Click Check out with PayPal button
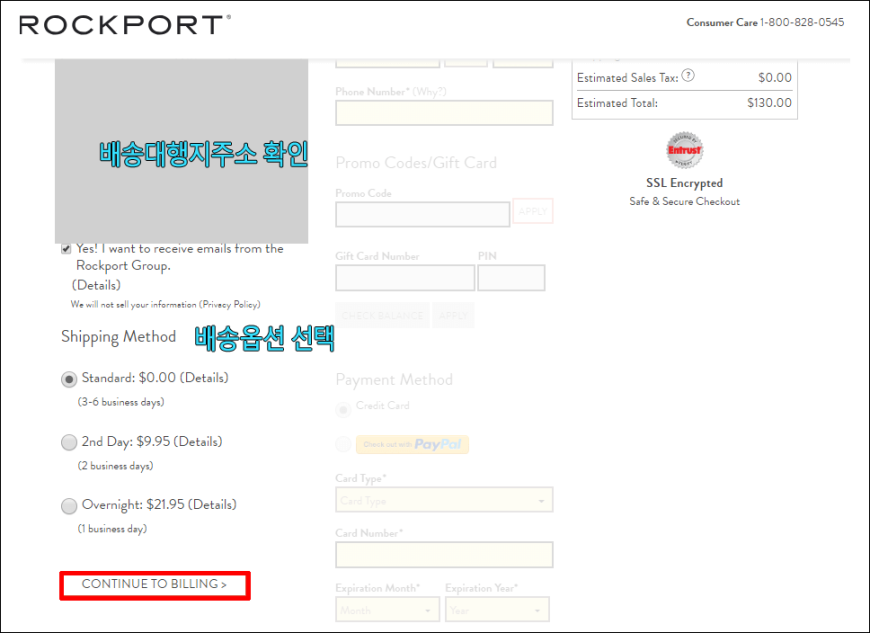This screenshot has height=633, width=870. click(412, 444)
